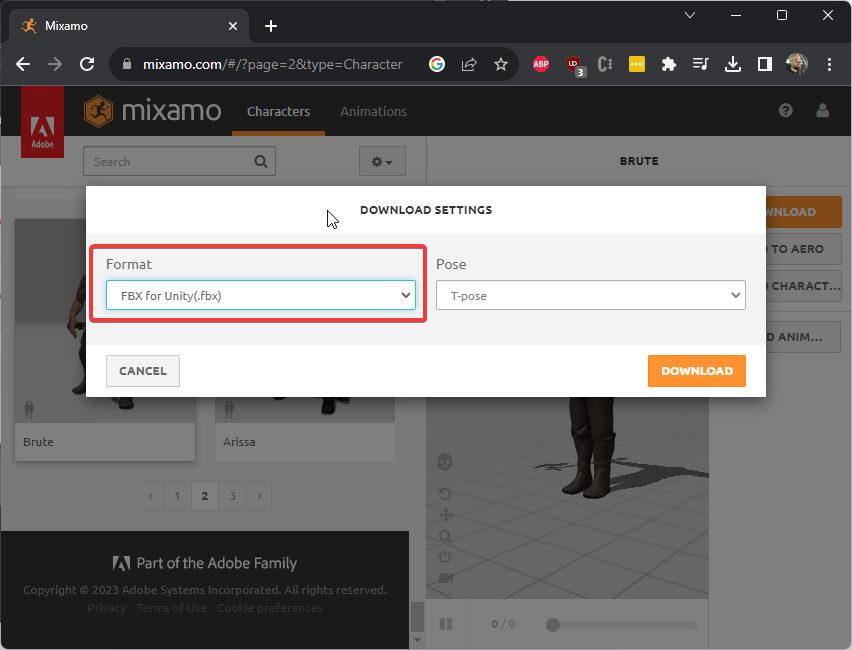Image resolution: width=852 pixels, height=650 pixels.
Task: Open the Terms of Use link
Action: point(171,608)
